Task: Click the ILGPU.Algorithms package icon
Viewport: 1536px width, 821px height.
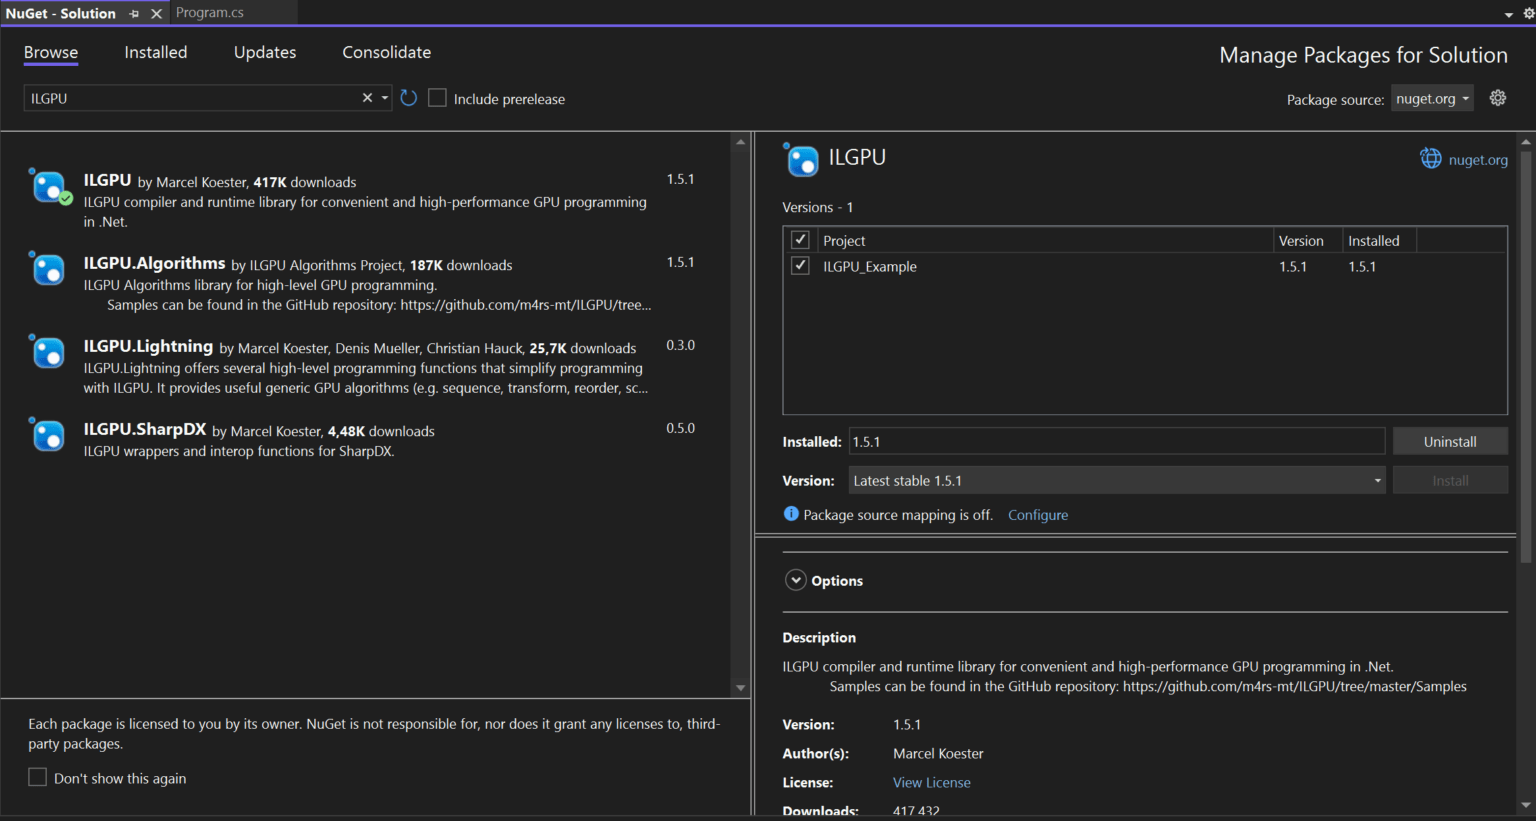Action: 48,269
